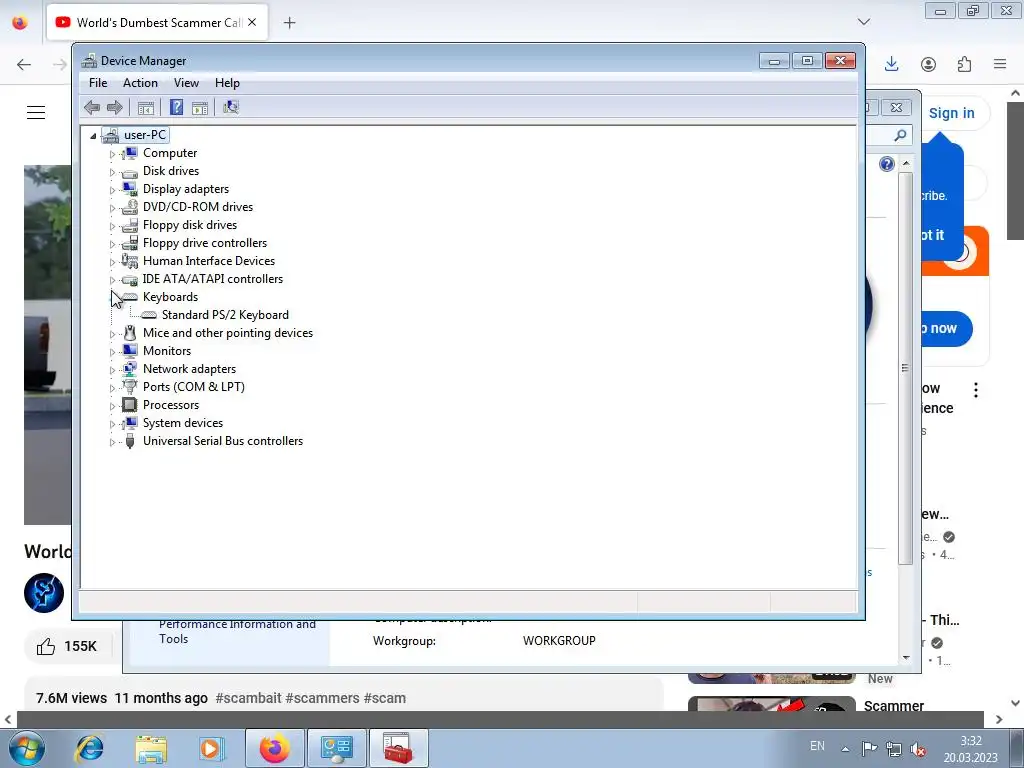Expand the Processors category
The height and width of the screenshot is (768, 1024).
click(112, 406)
